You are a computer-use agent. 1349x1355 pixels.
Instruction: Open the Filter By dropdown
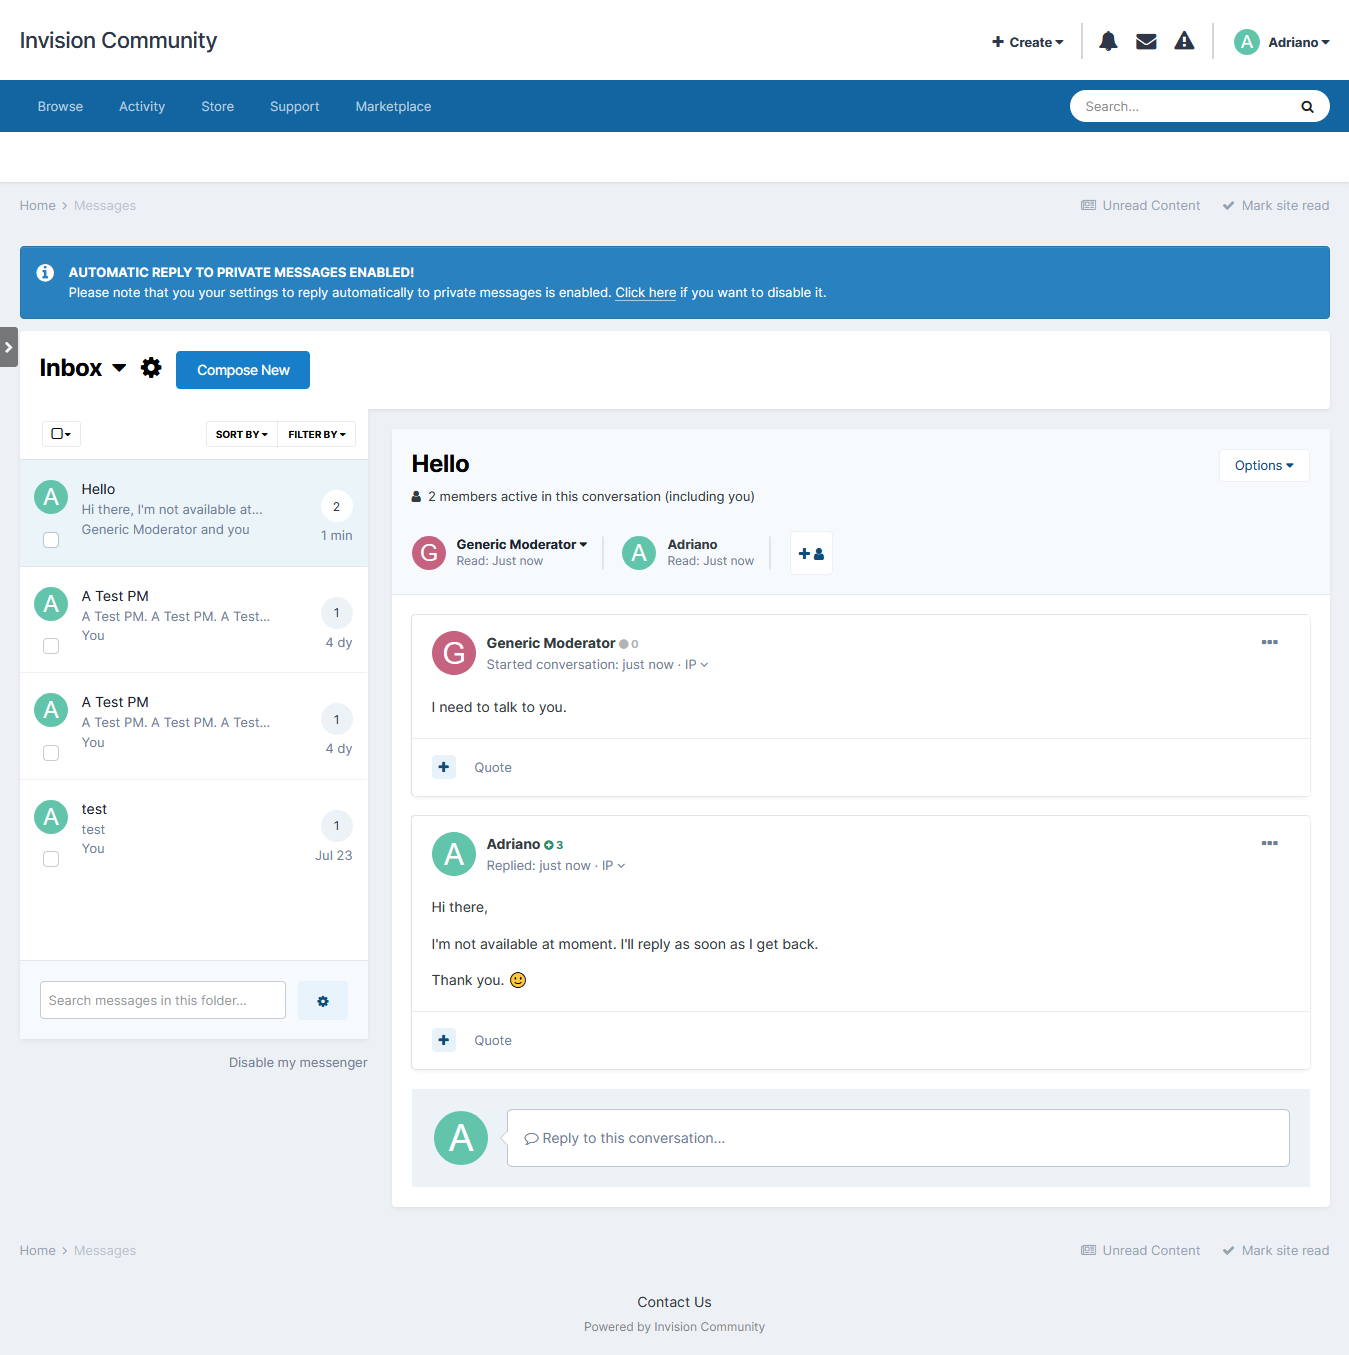316,434
